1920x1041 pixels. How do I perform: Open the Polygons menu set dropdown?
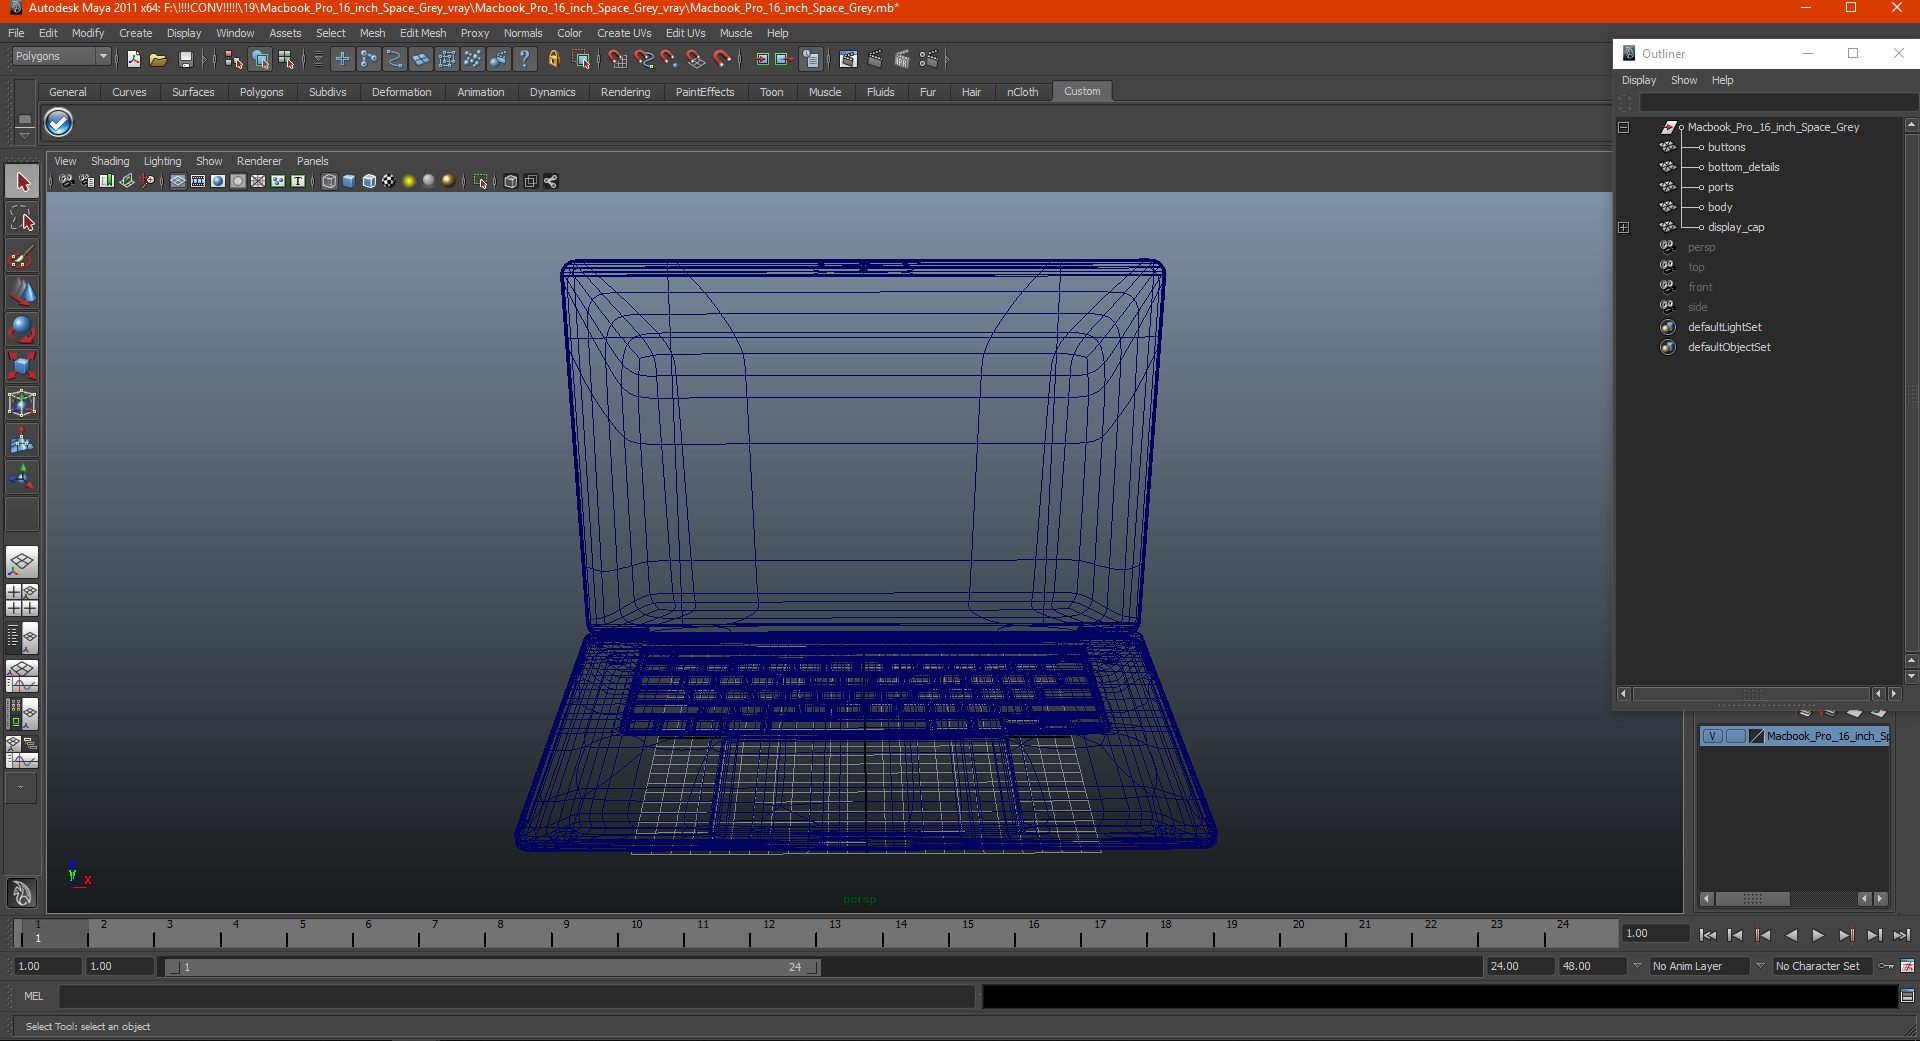pos(61,57)
